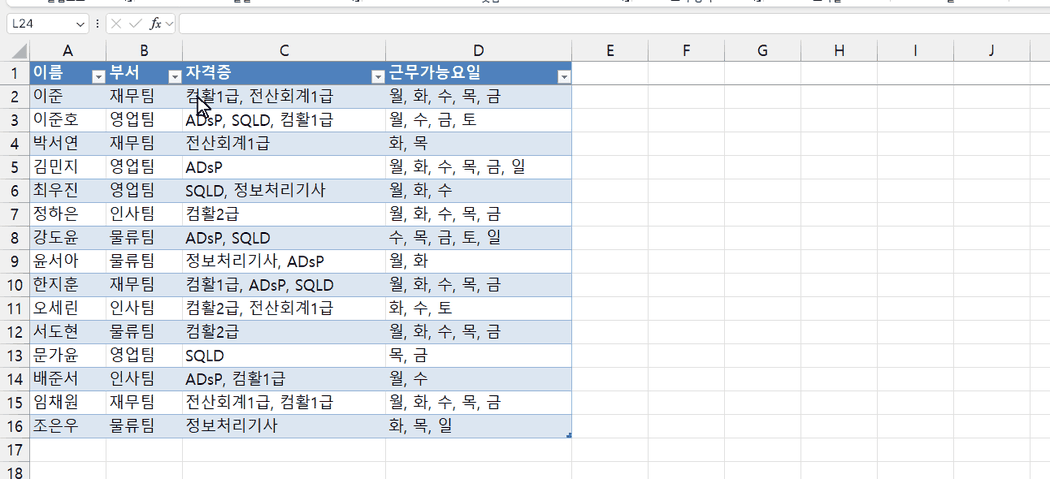
Task: Select the 부서 cell in 조은우's row
Action: point(144,425)
